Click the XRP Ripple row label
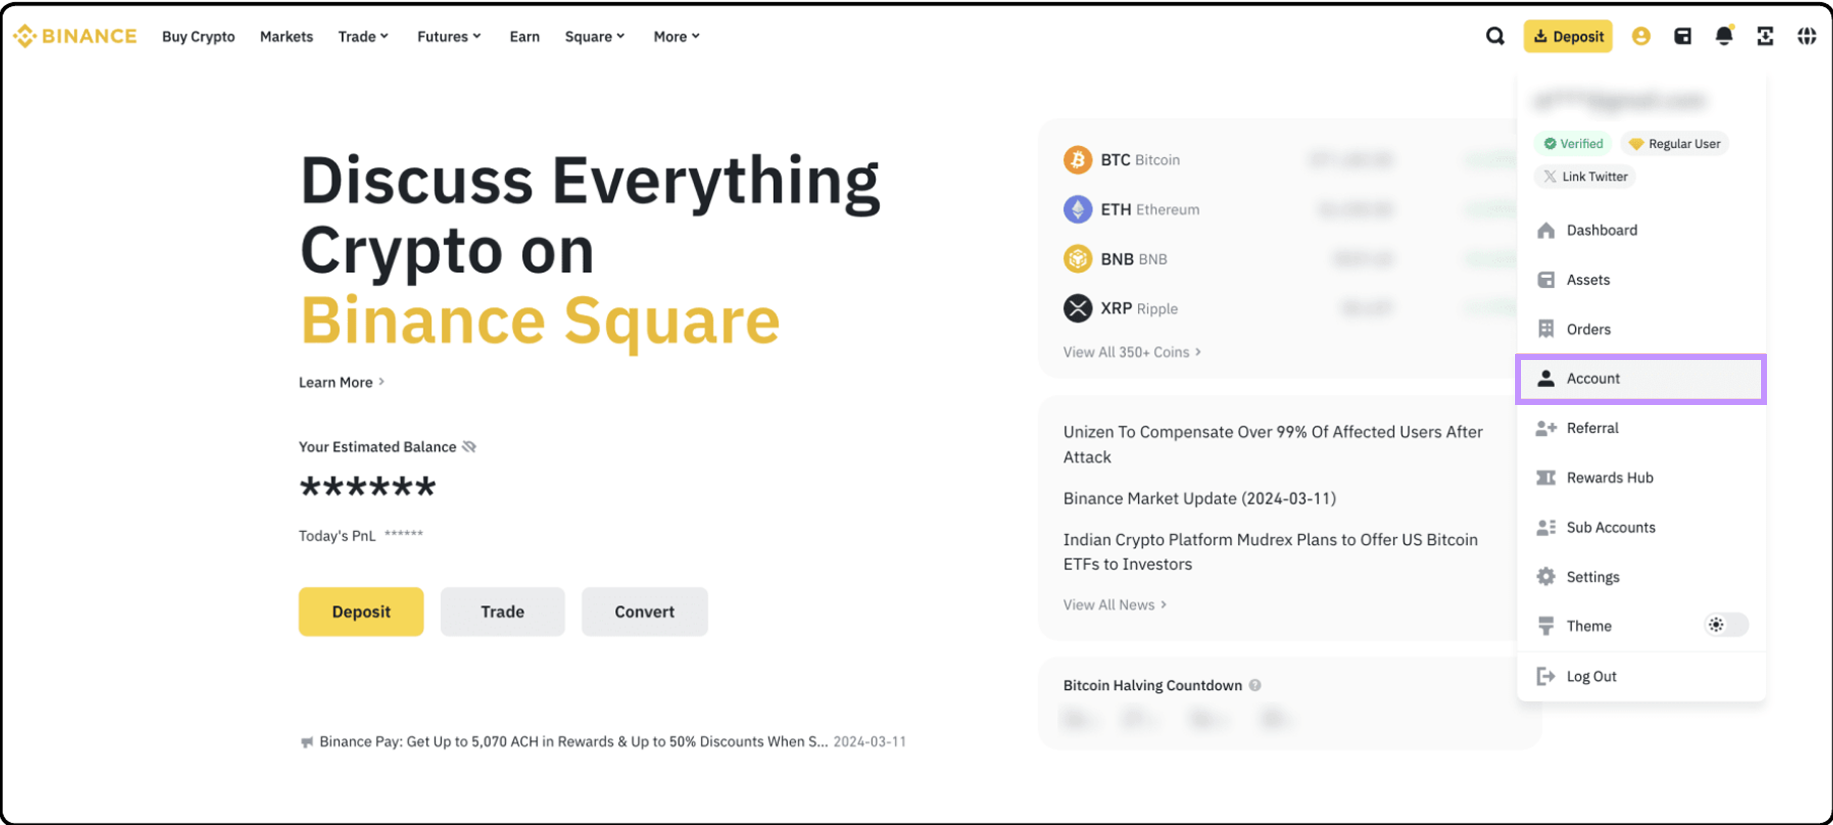The width and height of the screenshot is (1833, 825). (1139, 308)
